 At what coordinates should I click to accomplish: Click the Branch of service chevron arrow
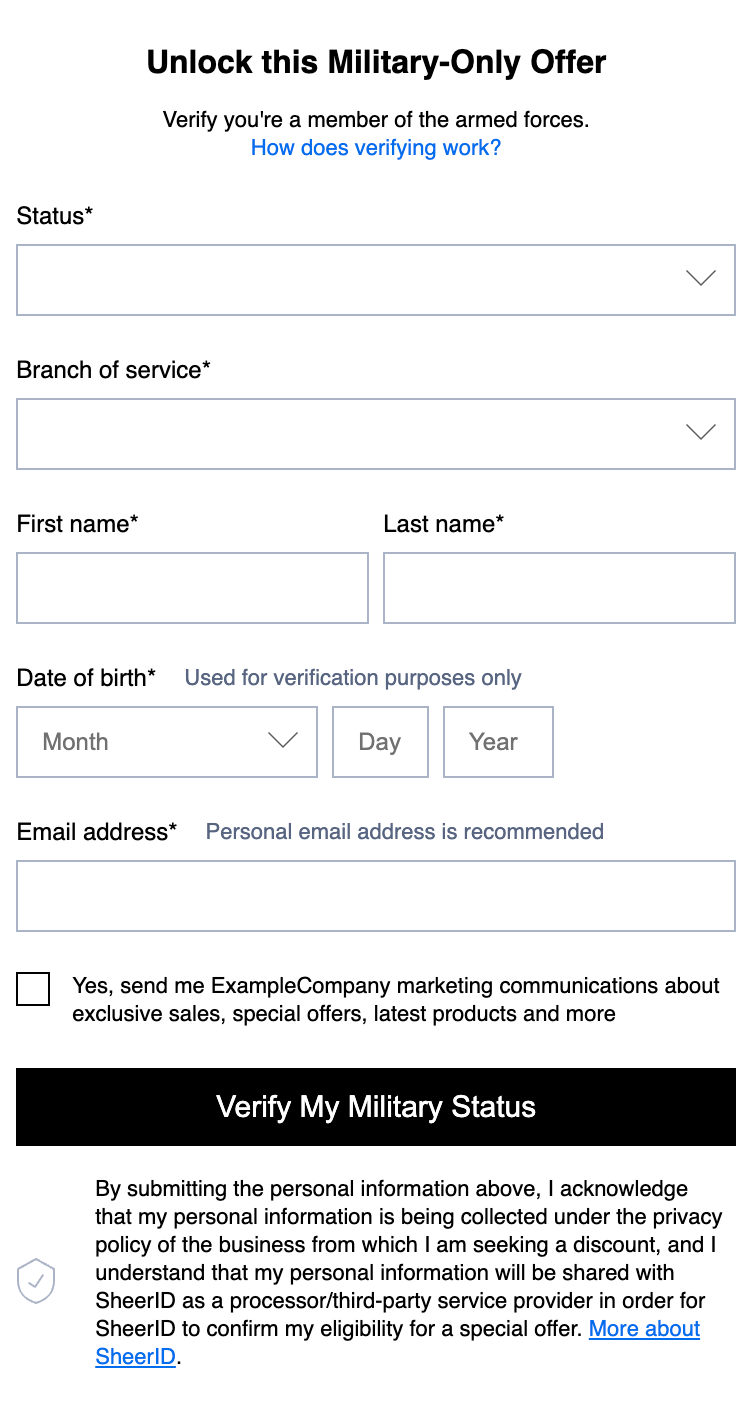pos(701,433)
